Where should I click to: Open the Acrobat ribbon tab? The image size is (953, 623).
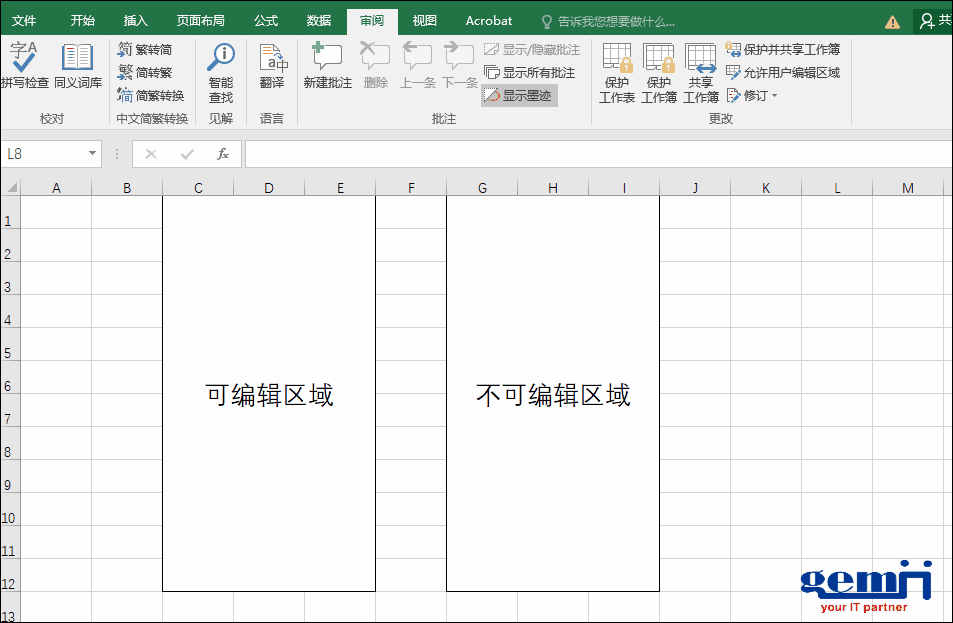[x=488, y=19]
